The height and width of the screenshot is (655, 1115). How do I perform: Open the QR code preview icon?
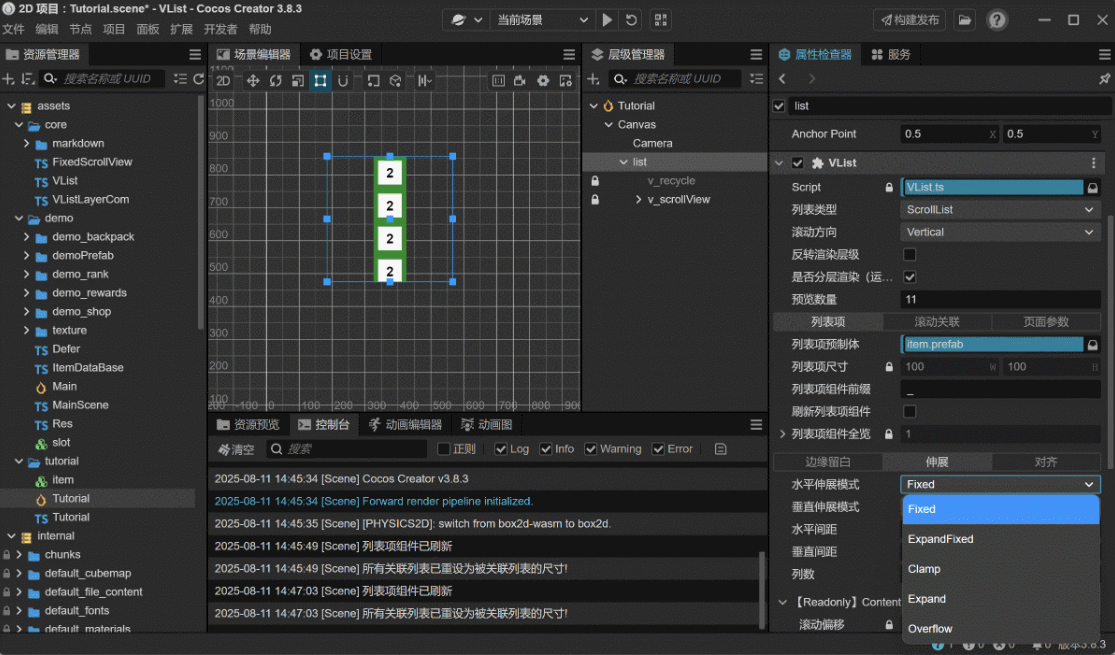pos(661,20)
